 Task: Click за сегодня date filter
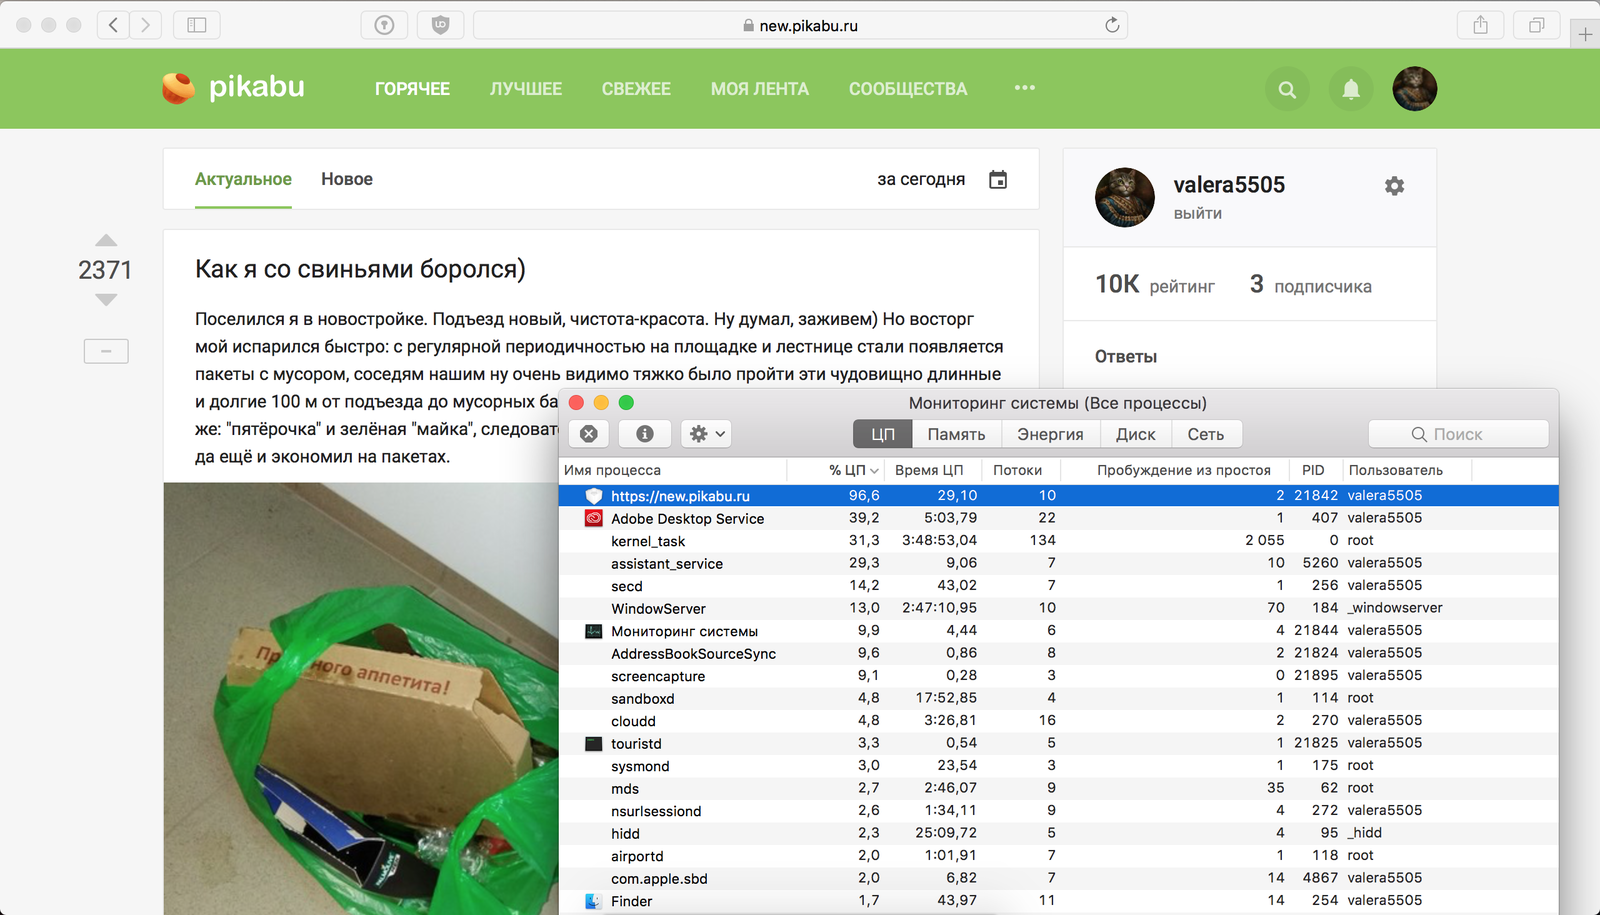921,179
